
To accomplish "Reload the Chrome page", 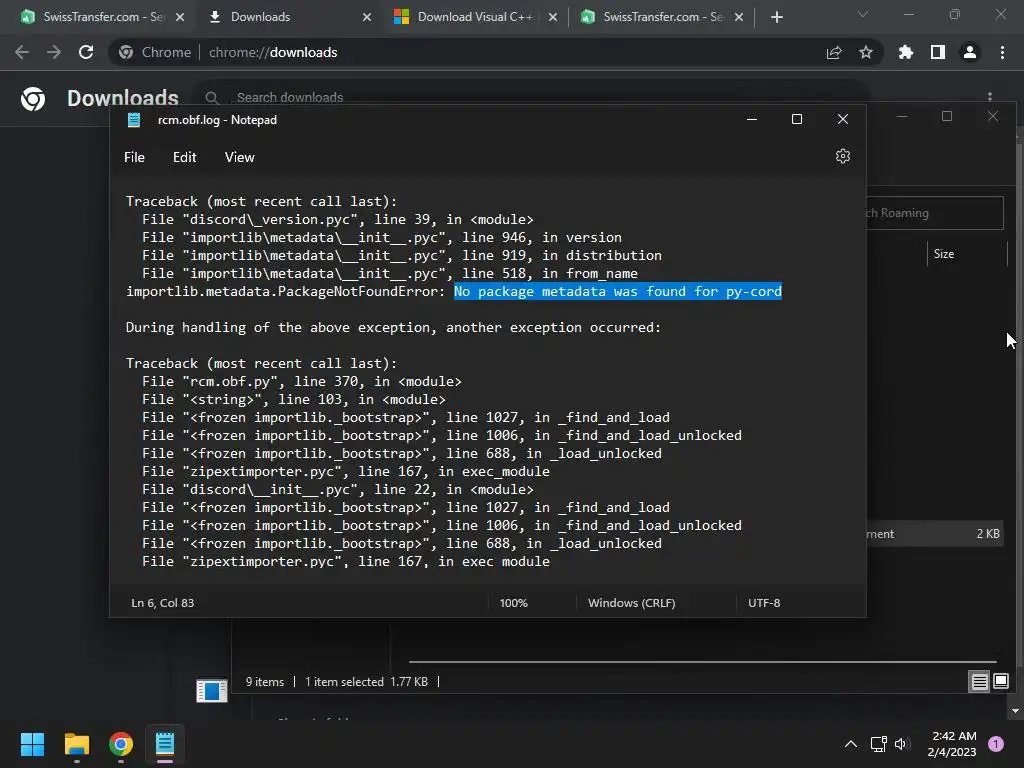I will [86, 52].
